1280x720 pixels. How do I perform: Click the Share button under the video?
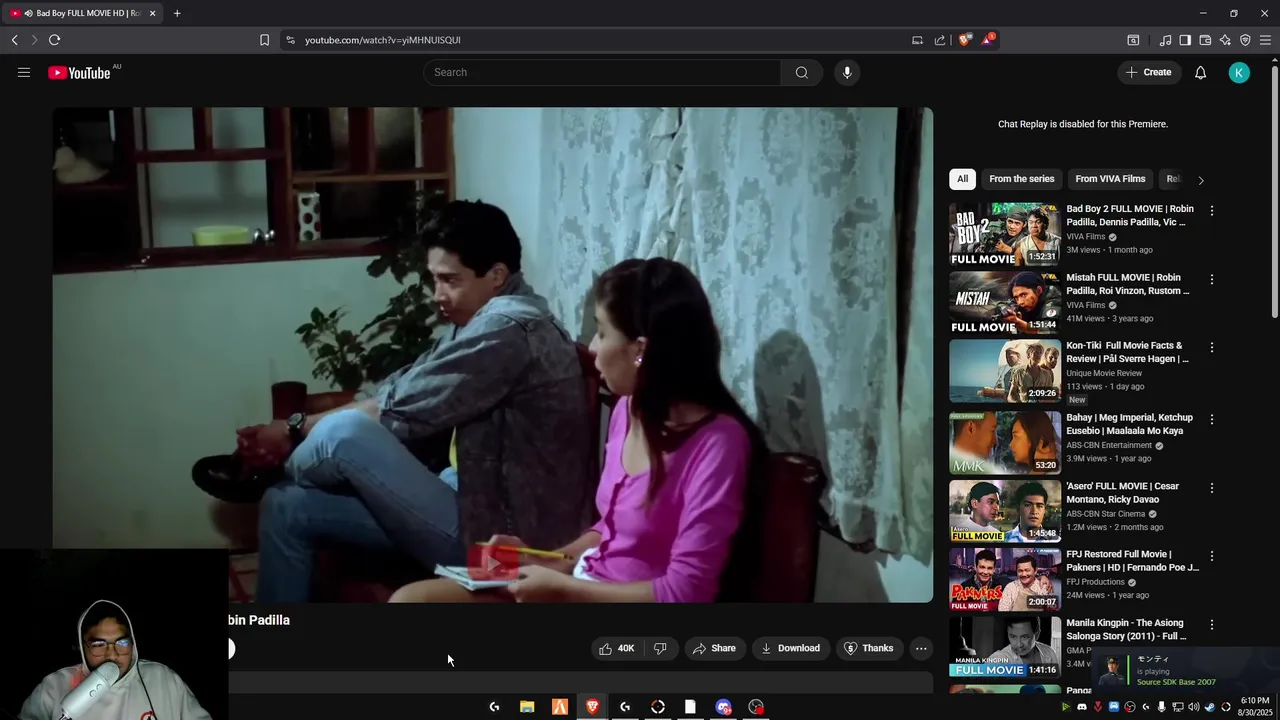click(714, 648)
